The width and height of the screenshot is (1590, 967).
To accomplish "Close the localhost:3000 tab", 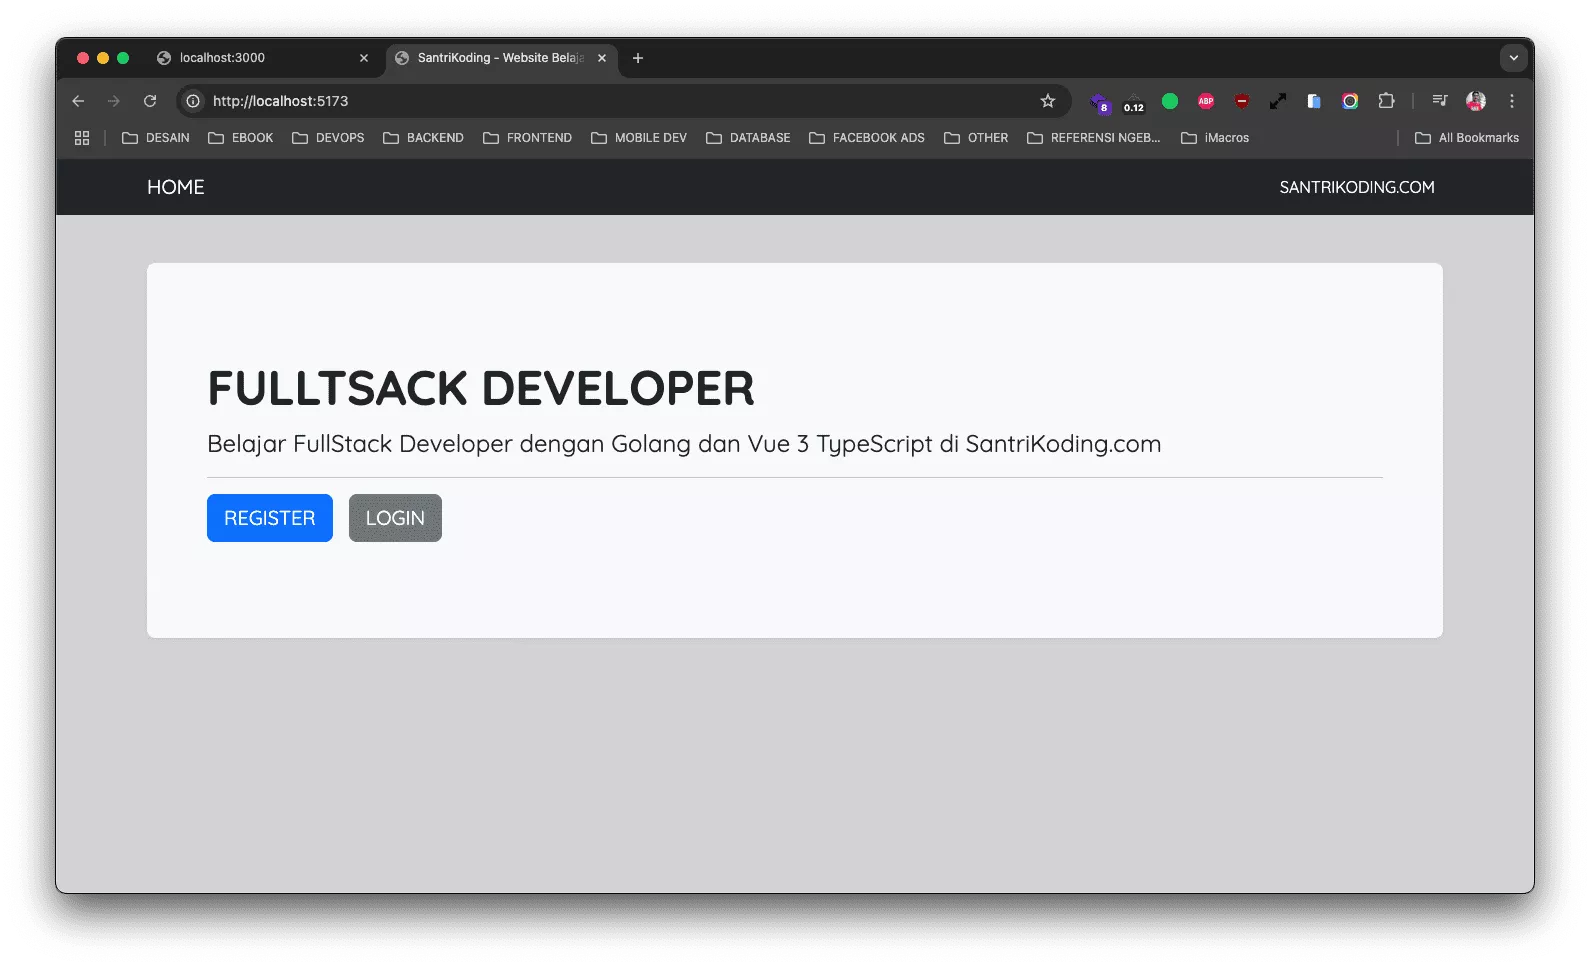I will 364,58.
